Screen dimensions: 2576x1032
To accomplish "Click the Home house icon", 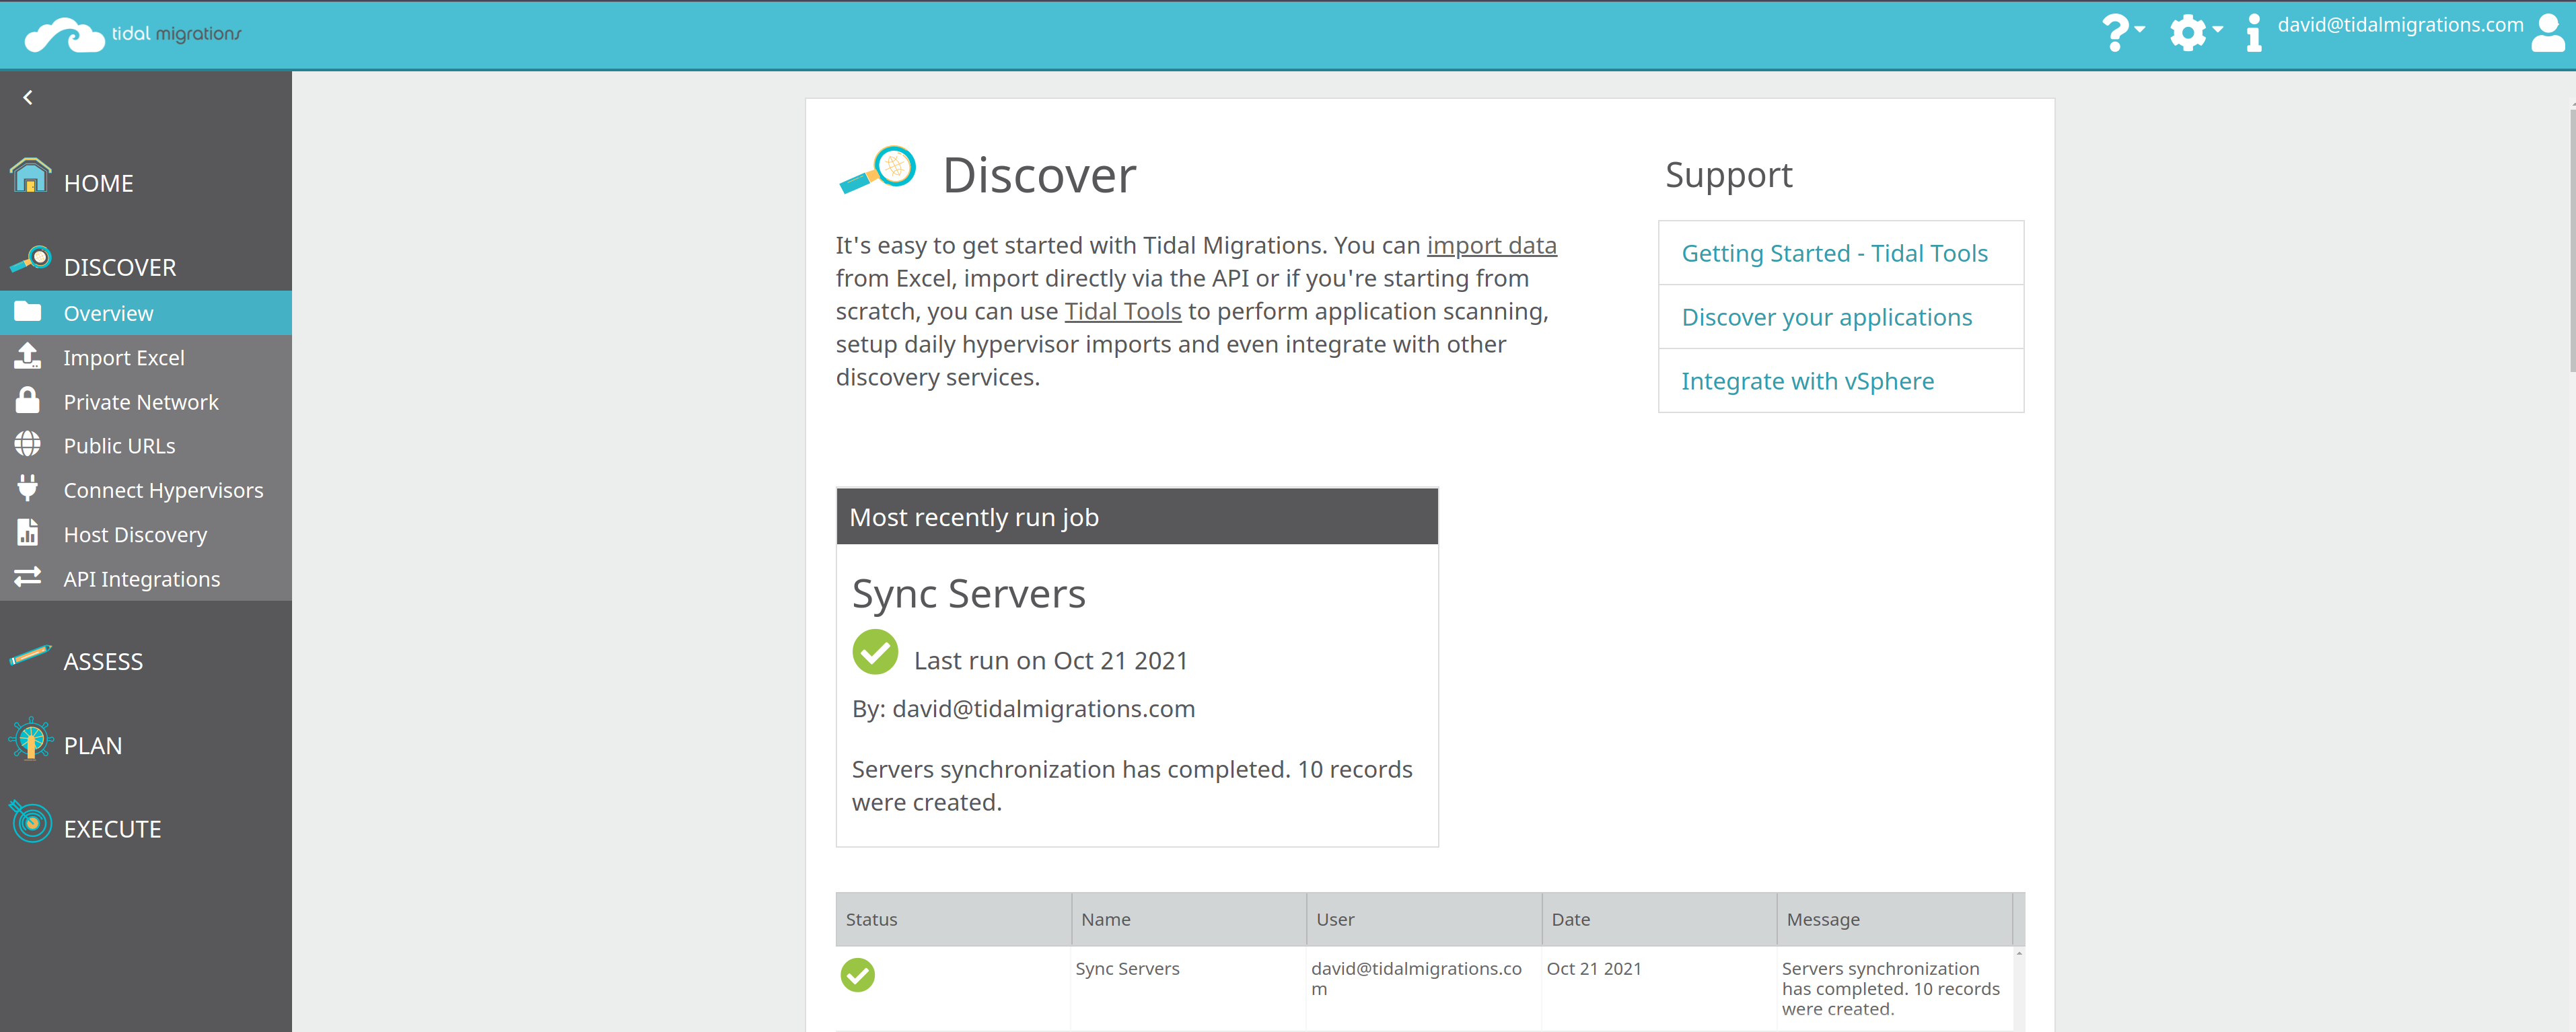I will (x=30, y=176).
